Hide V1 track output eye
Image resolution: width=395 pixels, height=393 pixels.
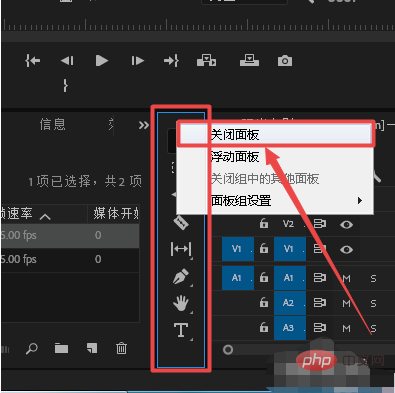pyautogui.click(x=346, y=250)
